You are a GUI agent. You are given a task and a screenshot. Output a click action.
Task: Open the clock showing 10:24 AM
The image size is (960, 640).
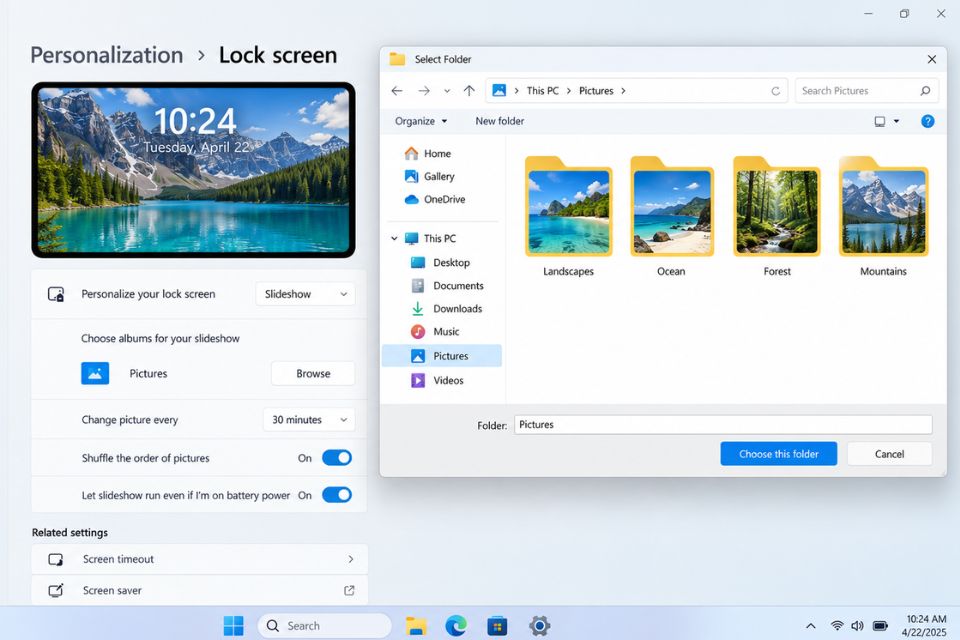click(924, 625)
